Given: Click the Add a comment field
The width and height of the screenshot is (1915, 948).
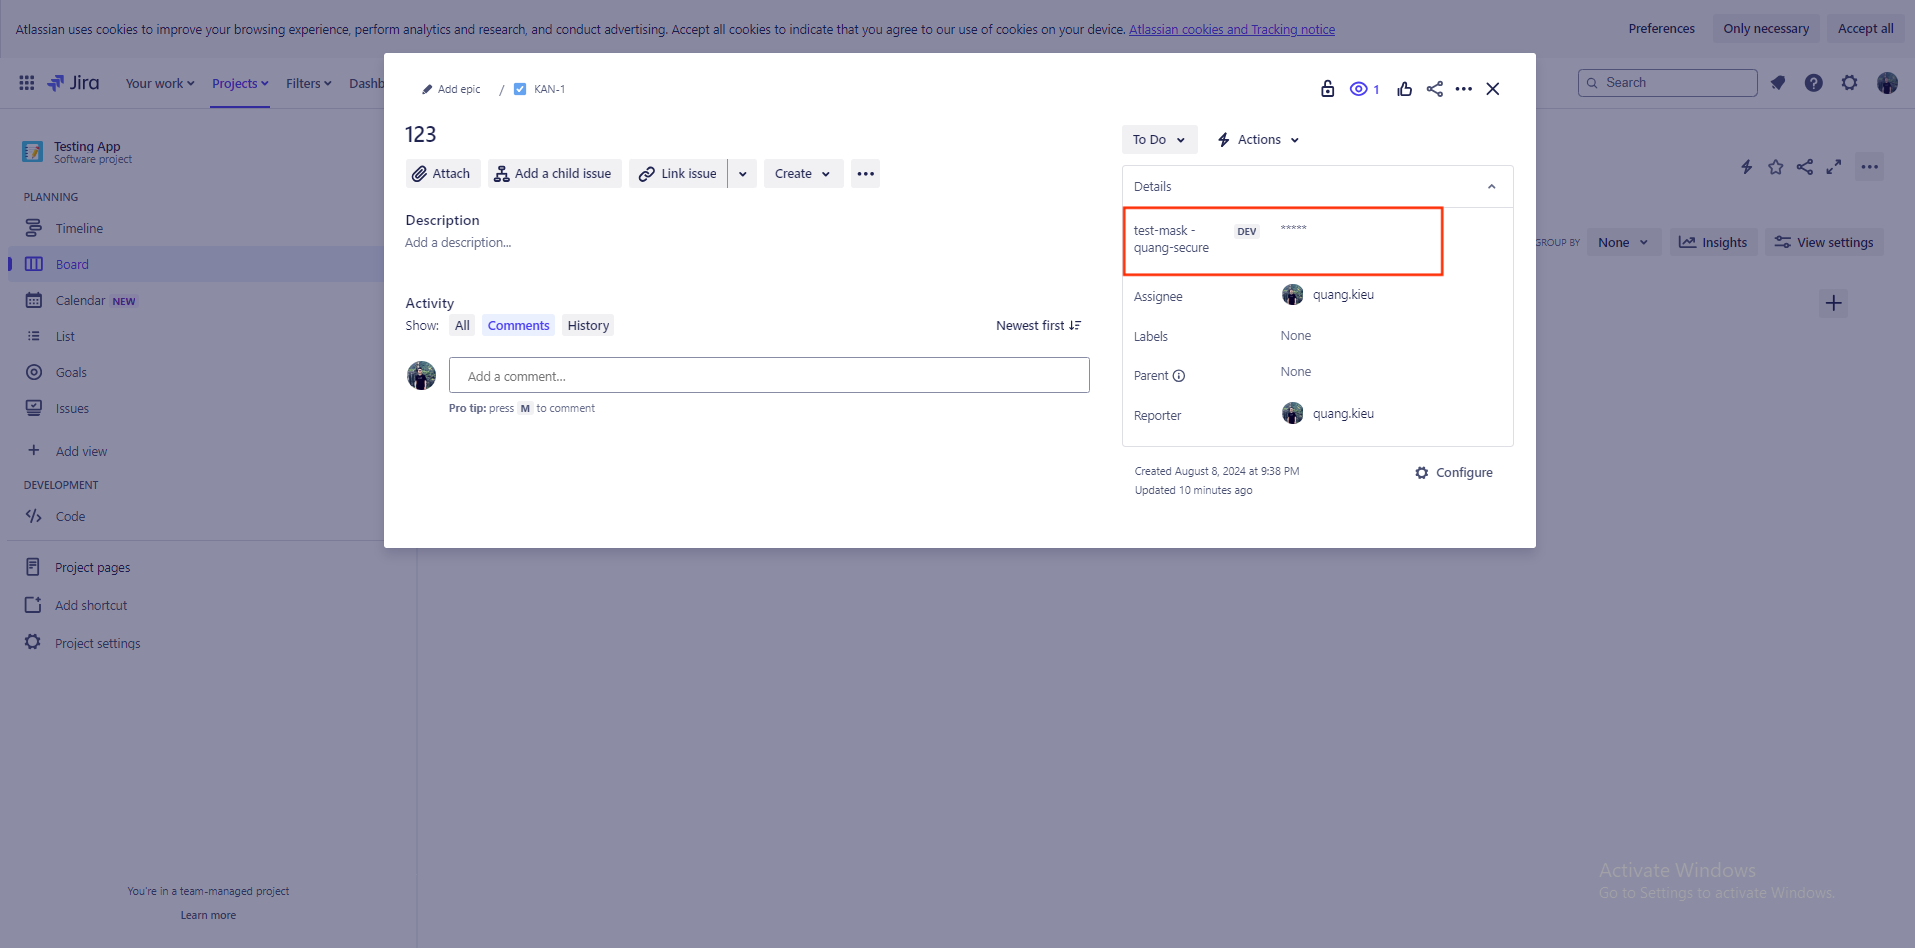Looking at the screenshot, I should 768,376.
